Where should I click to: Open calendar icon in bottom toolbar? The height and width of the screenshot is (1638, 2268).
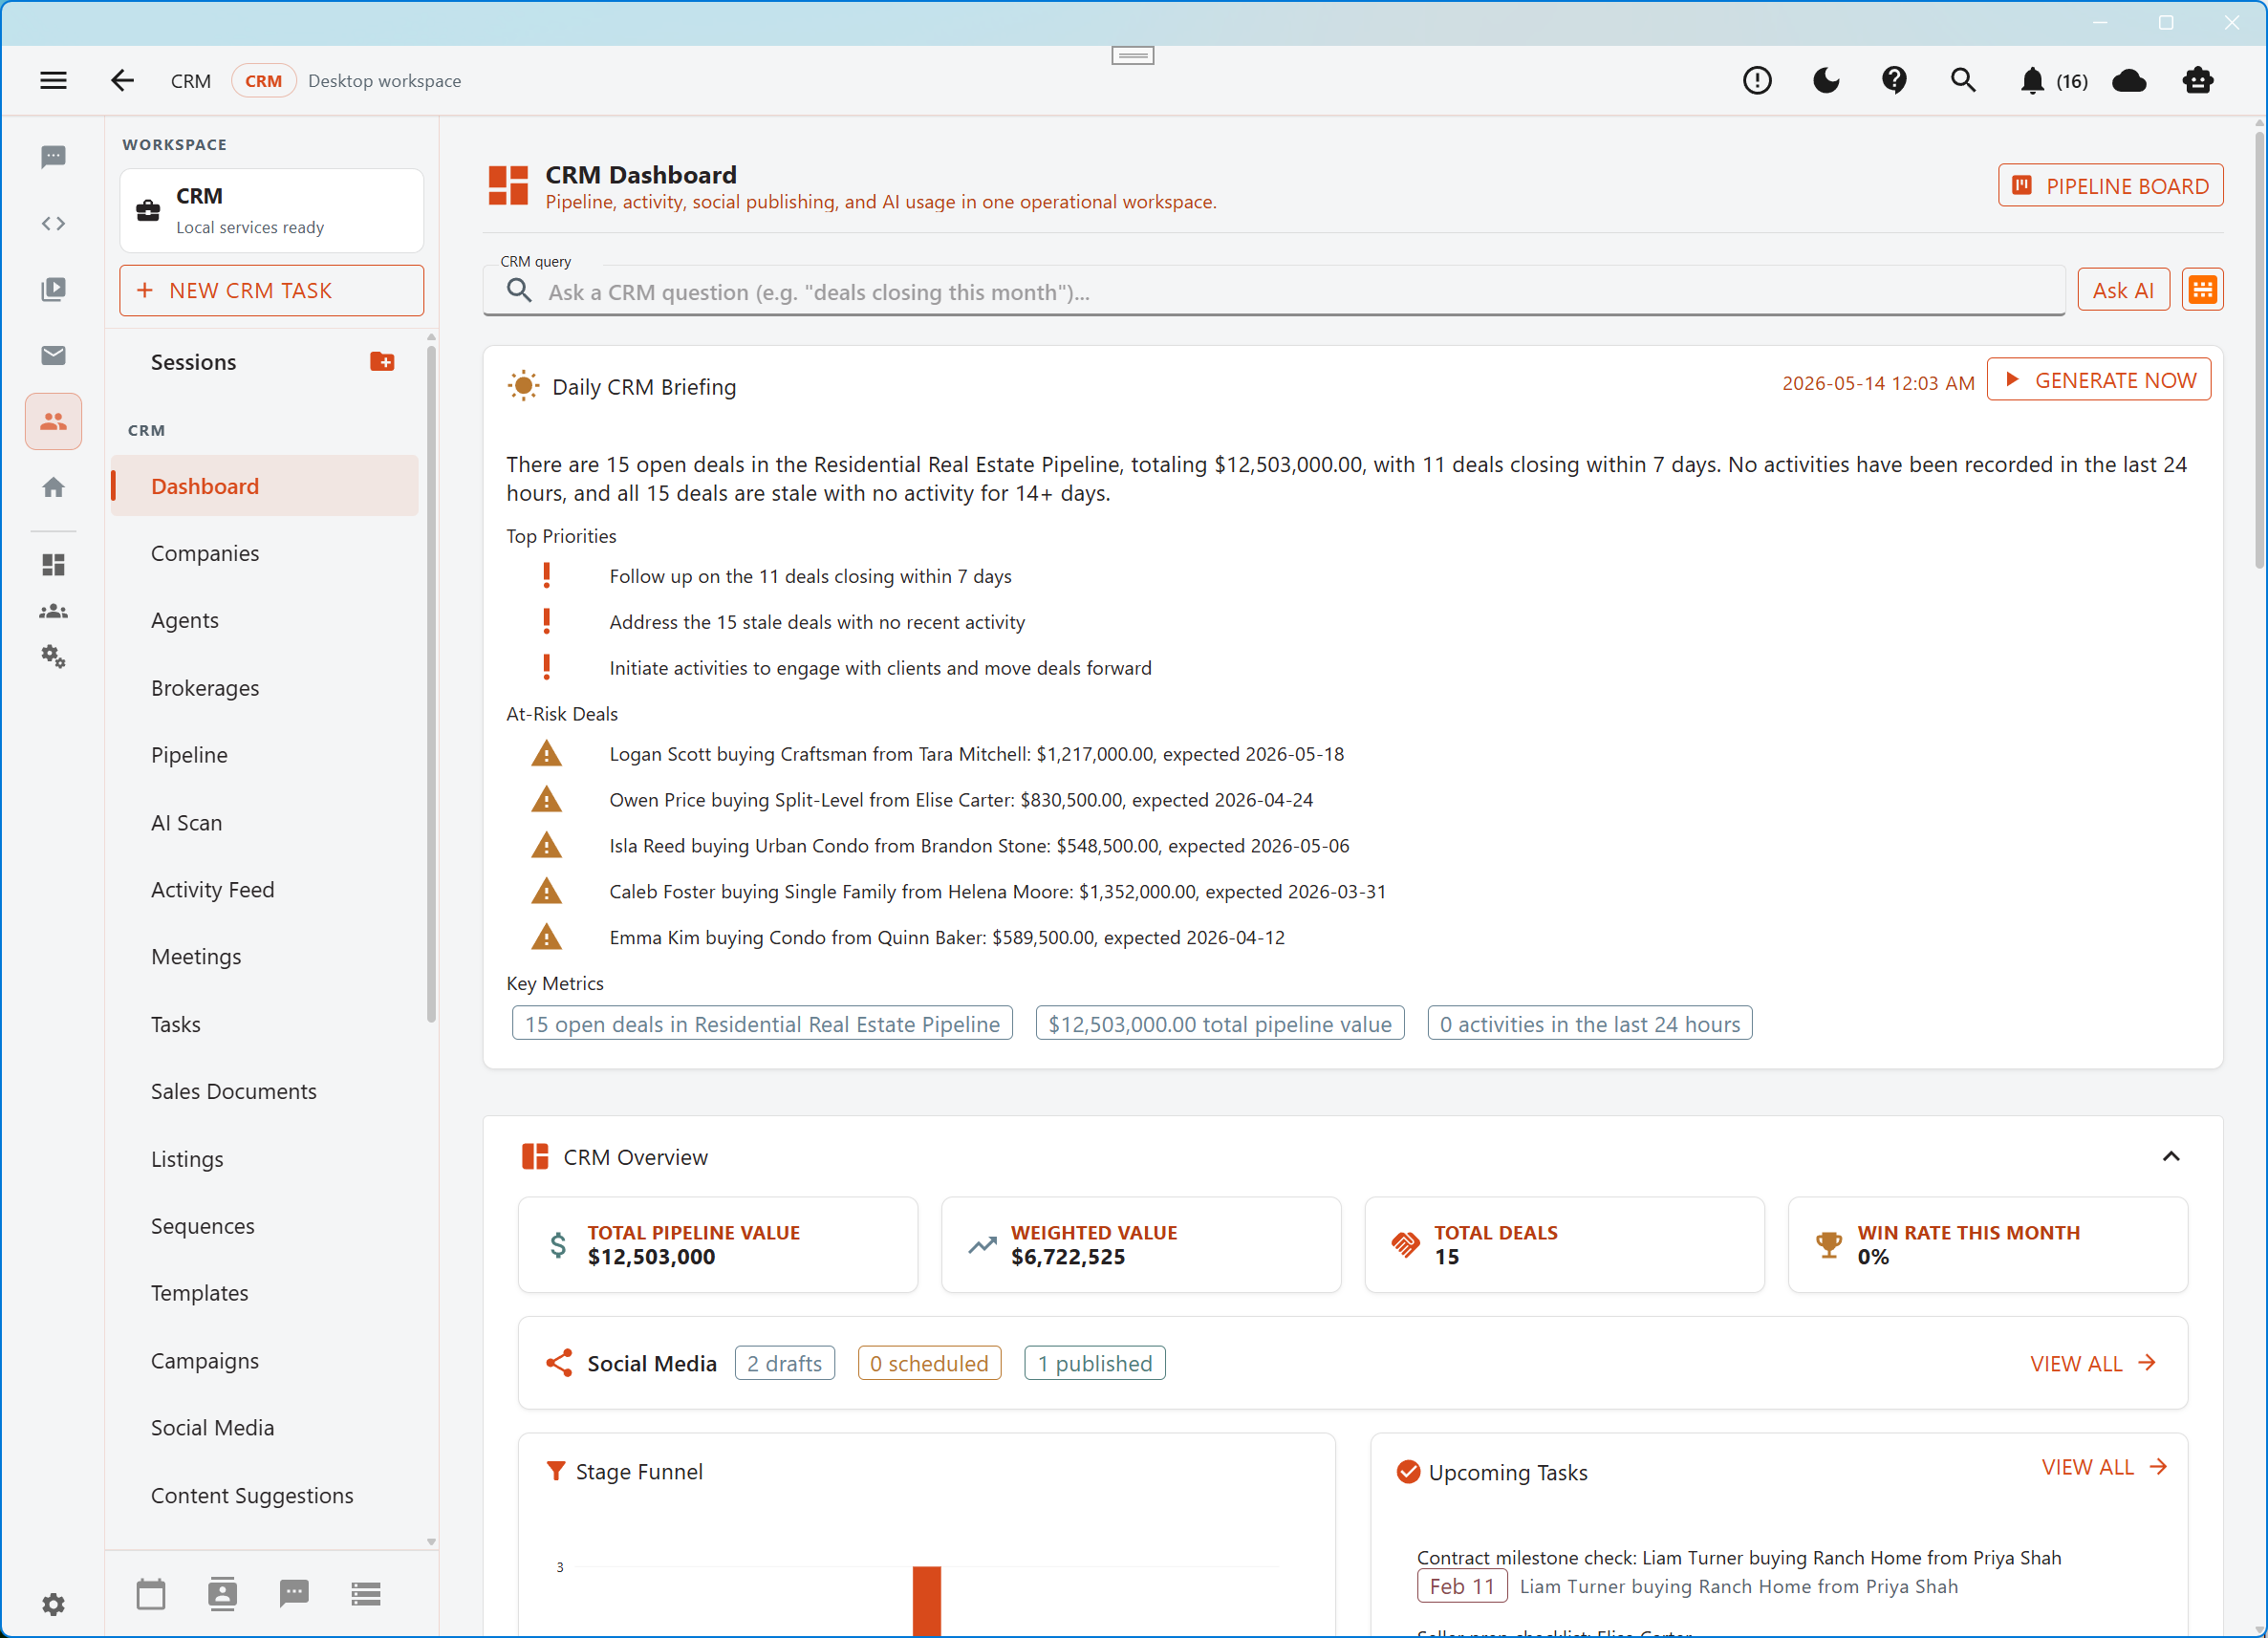pos(151,1594)
